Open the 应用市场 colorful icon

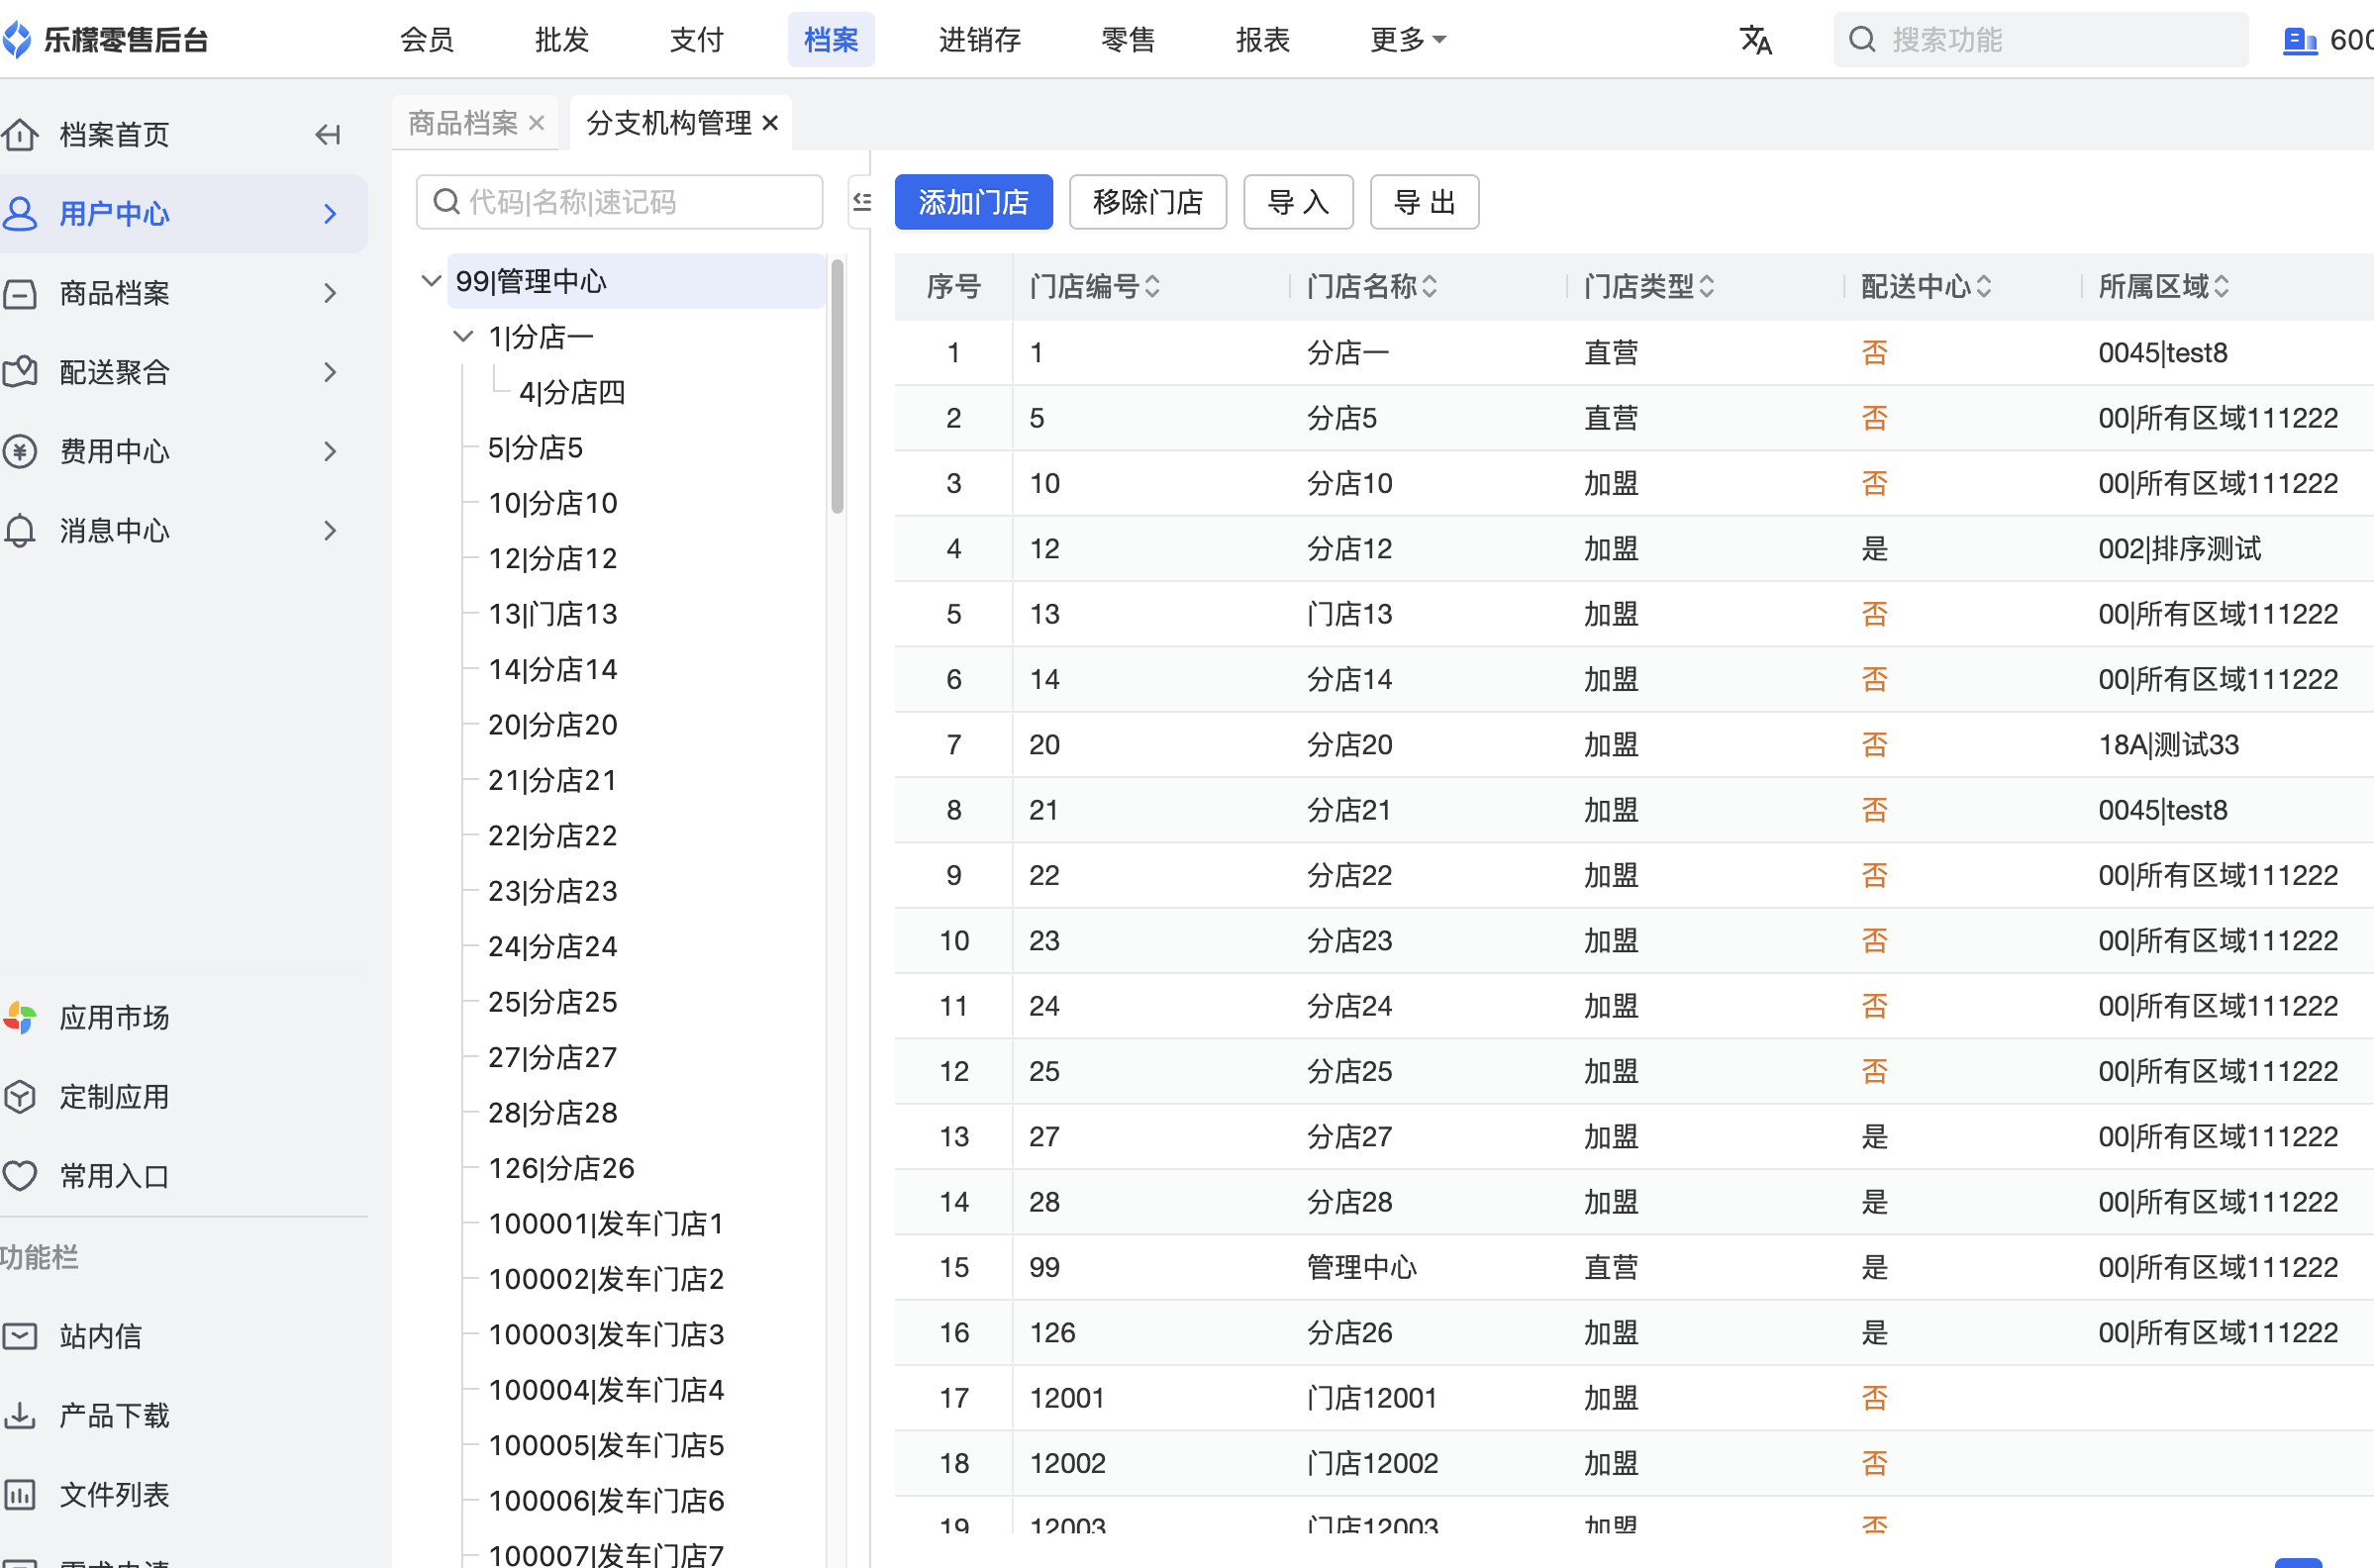click(x=20, y=1017)
